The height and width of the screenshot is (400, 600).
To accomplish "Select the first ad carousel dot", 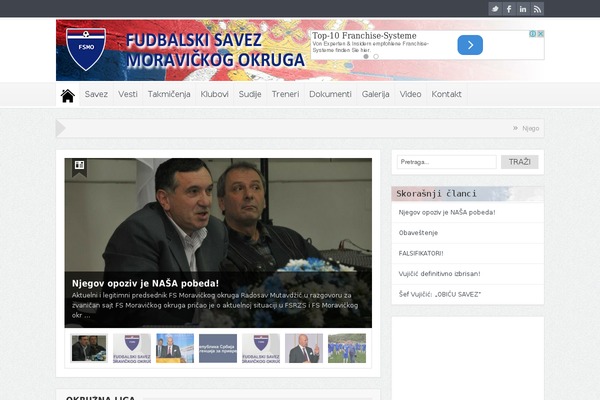I will [366, 56].
